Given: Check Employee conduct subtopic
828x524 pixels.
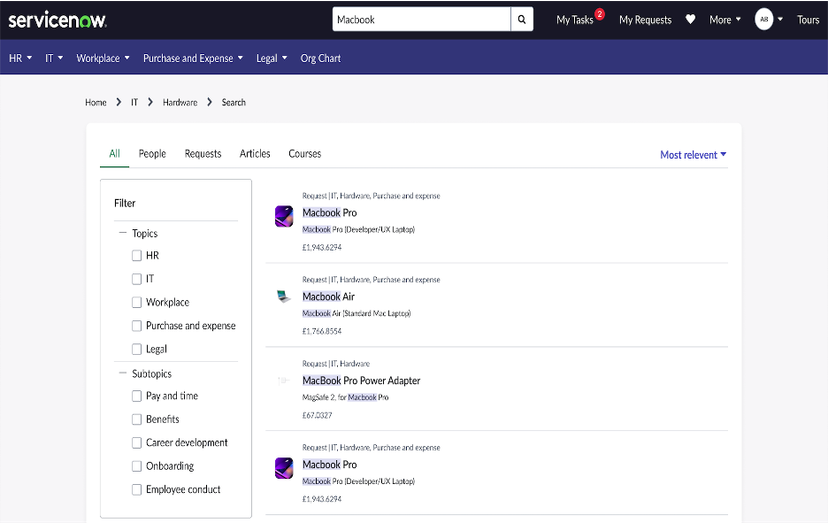Looking at the screenshot, I should click(x=137, y=490).
